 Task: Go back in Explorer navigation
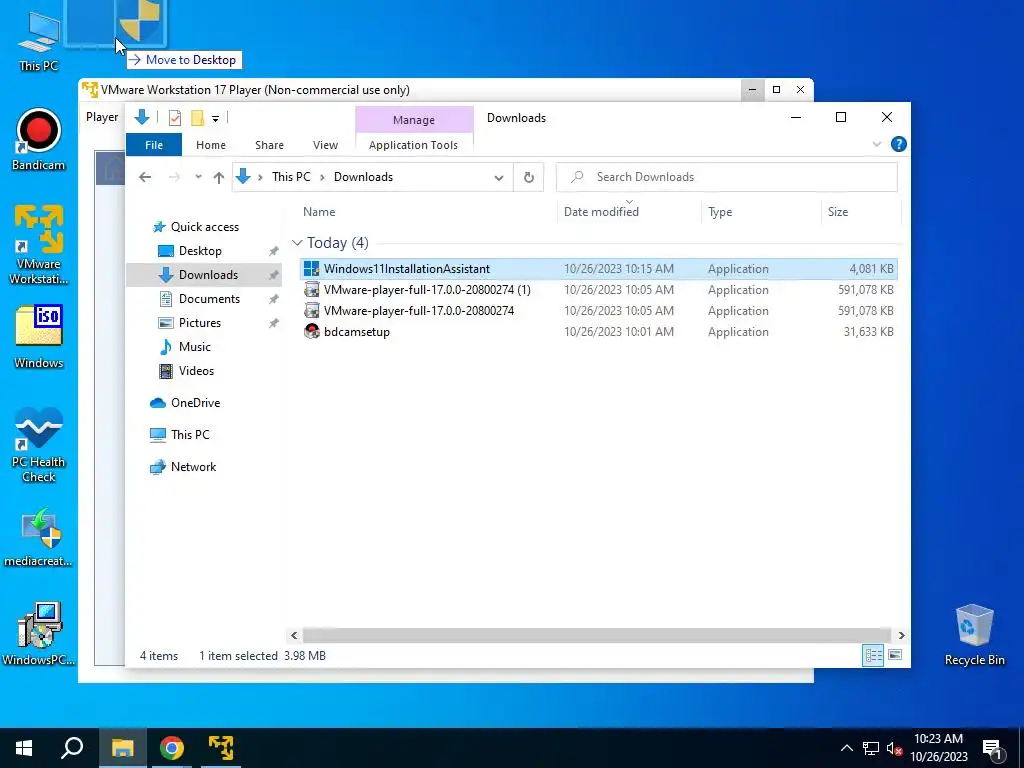(145, 177)
